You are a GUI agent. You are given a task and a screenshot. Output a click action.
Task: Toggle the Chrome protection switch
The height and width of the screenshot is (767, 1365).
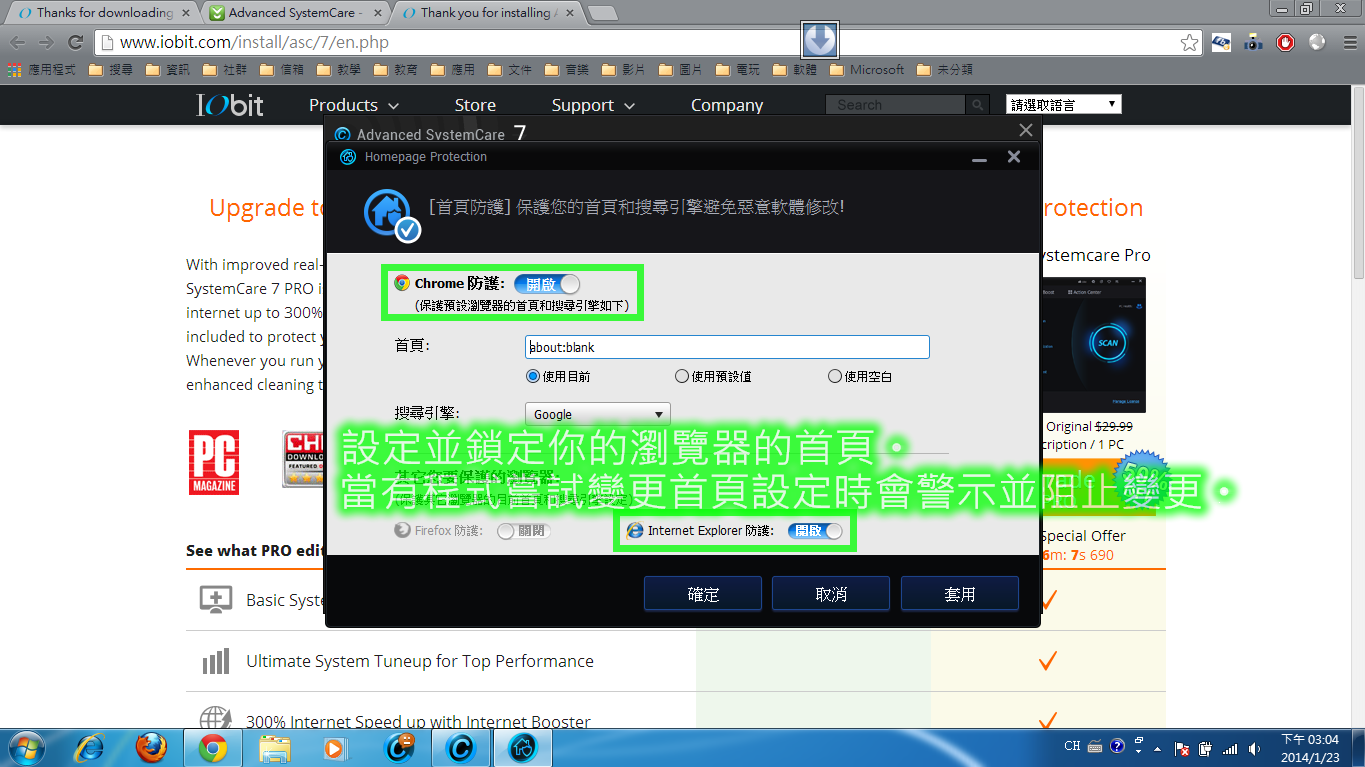547,284
